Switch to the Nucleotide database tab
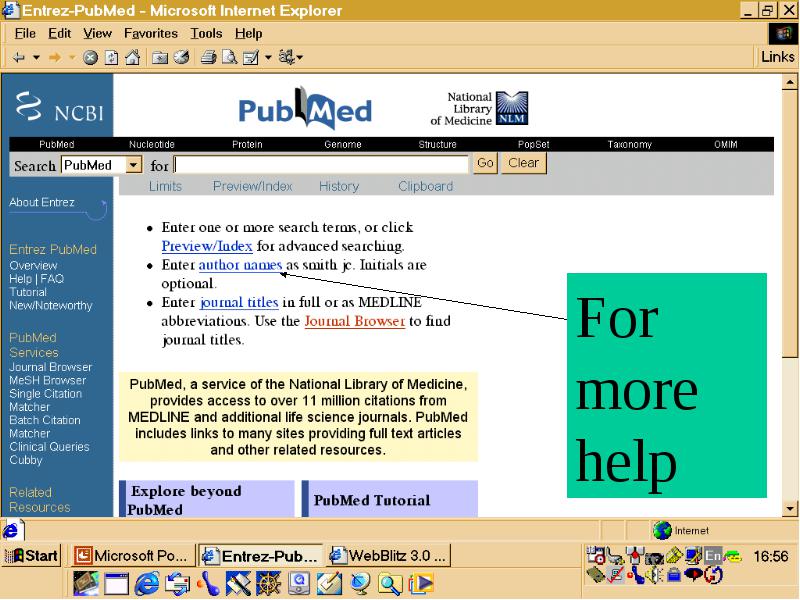 pos(152,144)
